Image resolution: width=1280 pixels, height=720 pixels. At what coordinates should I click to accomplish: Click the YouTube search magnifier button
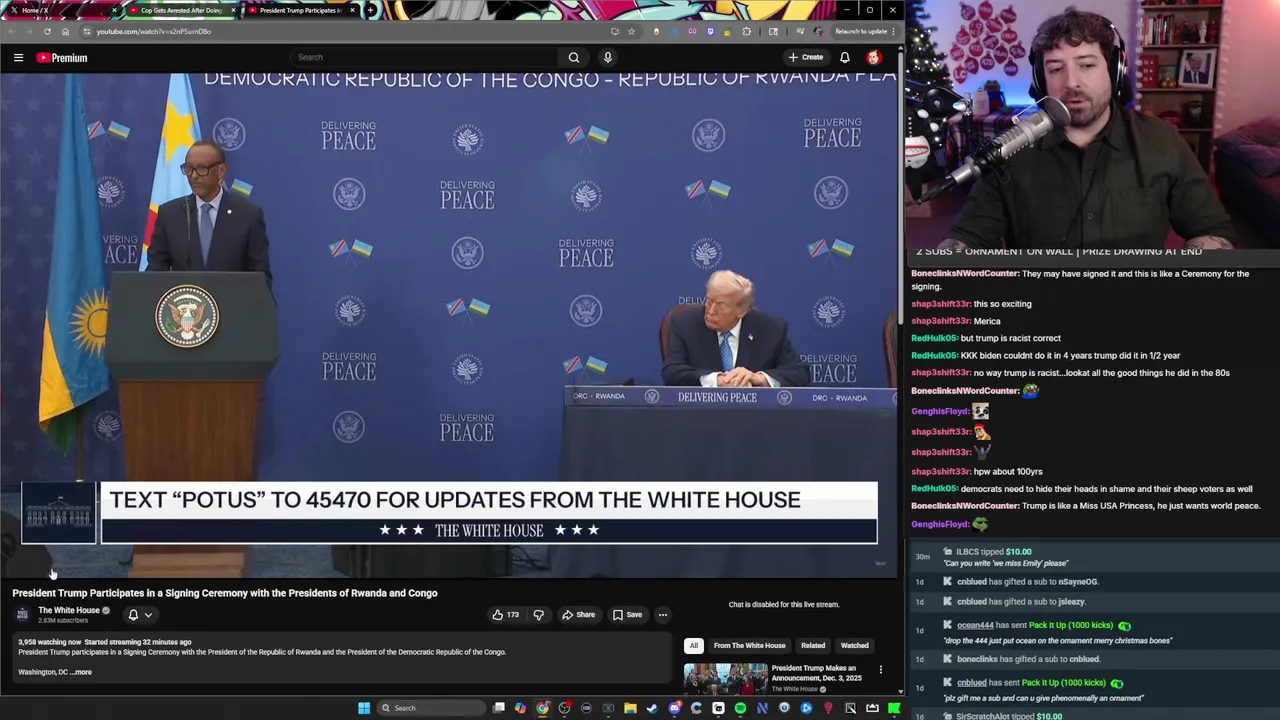pos(574,57)
